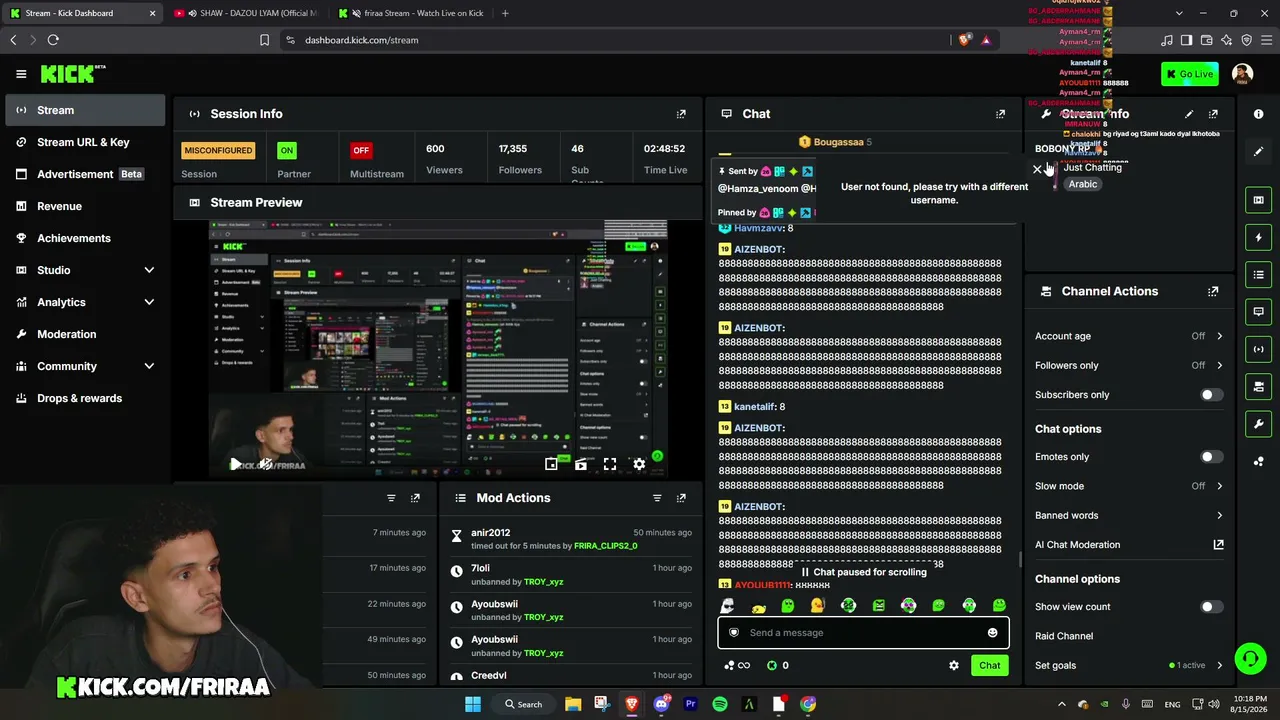Open stream preview player settings gear
Screen dimensions: 1280x720
pos(639,464)
